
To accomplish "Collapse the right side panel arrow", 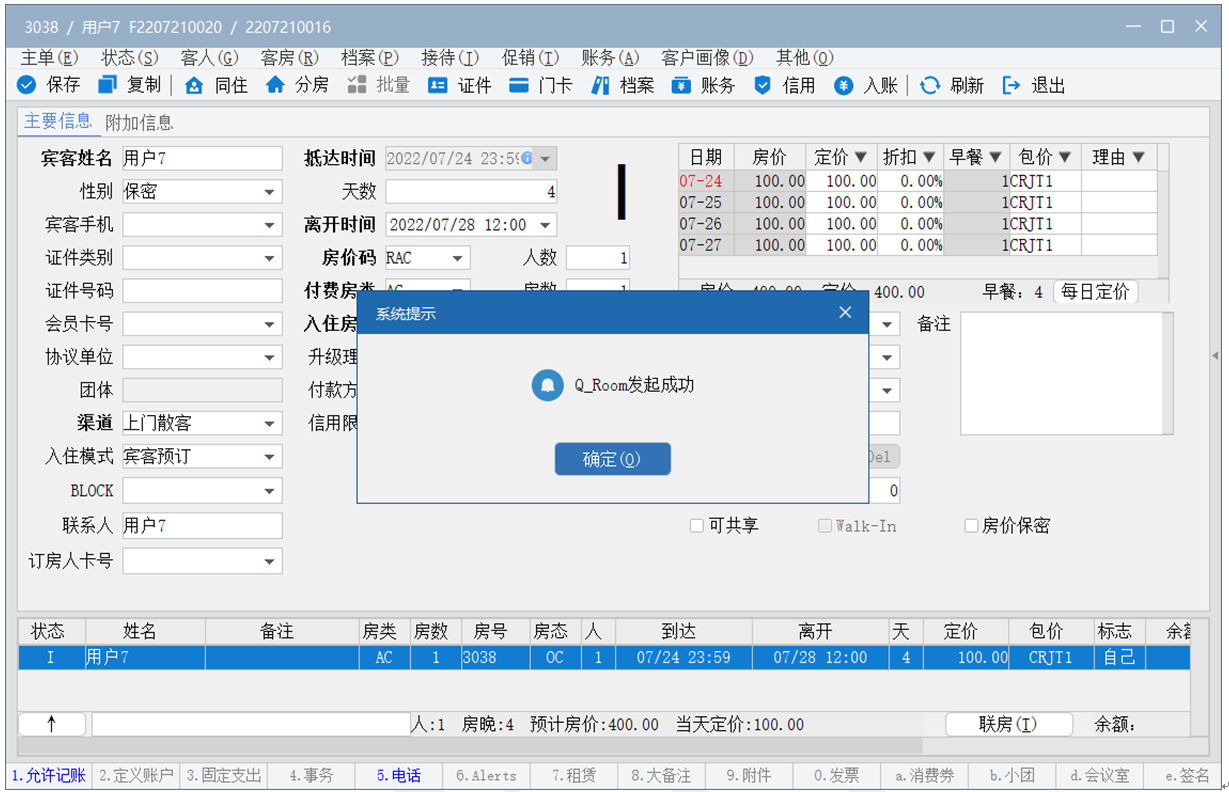I will click(1215, 355).
